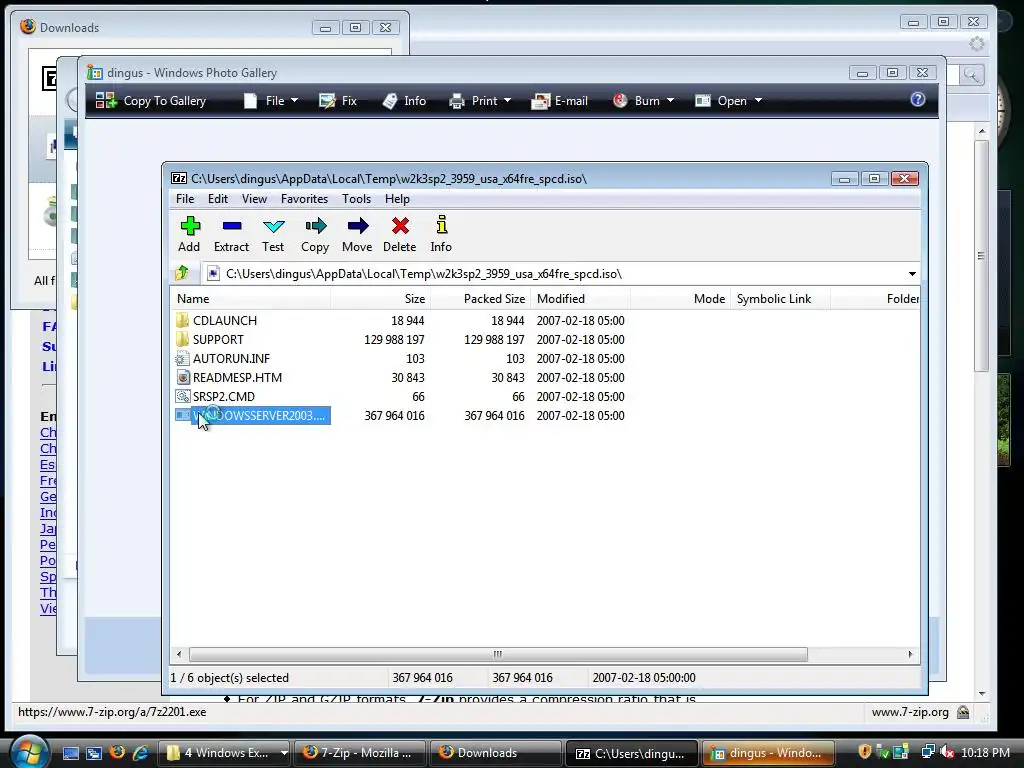The image size is (1024, 768).
Task: Click the volume icon in system tray
Action: [x=948, y=752]
